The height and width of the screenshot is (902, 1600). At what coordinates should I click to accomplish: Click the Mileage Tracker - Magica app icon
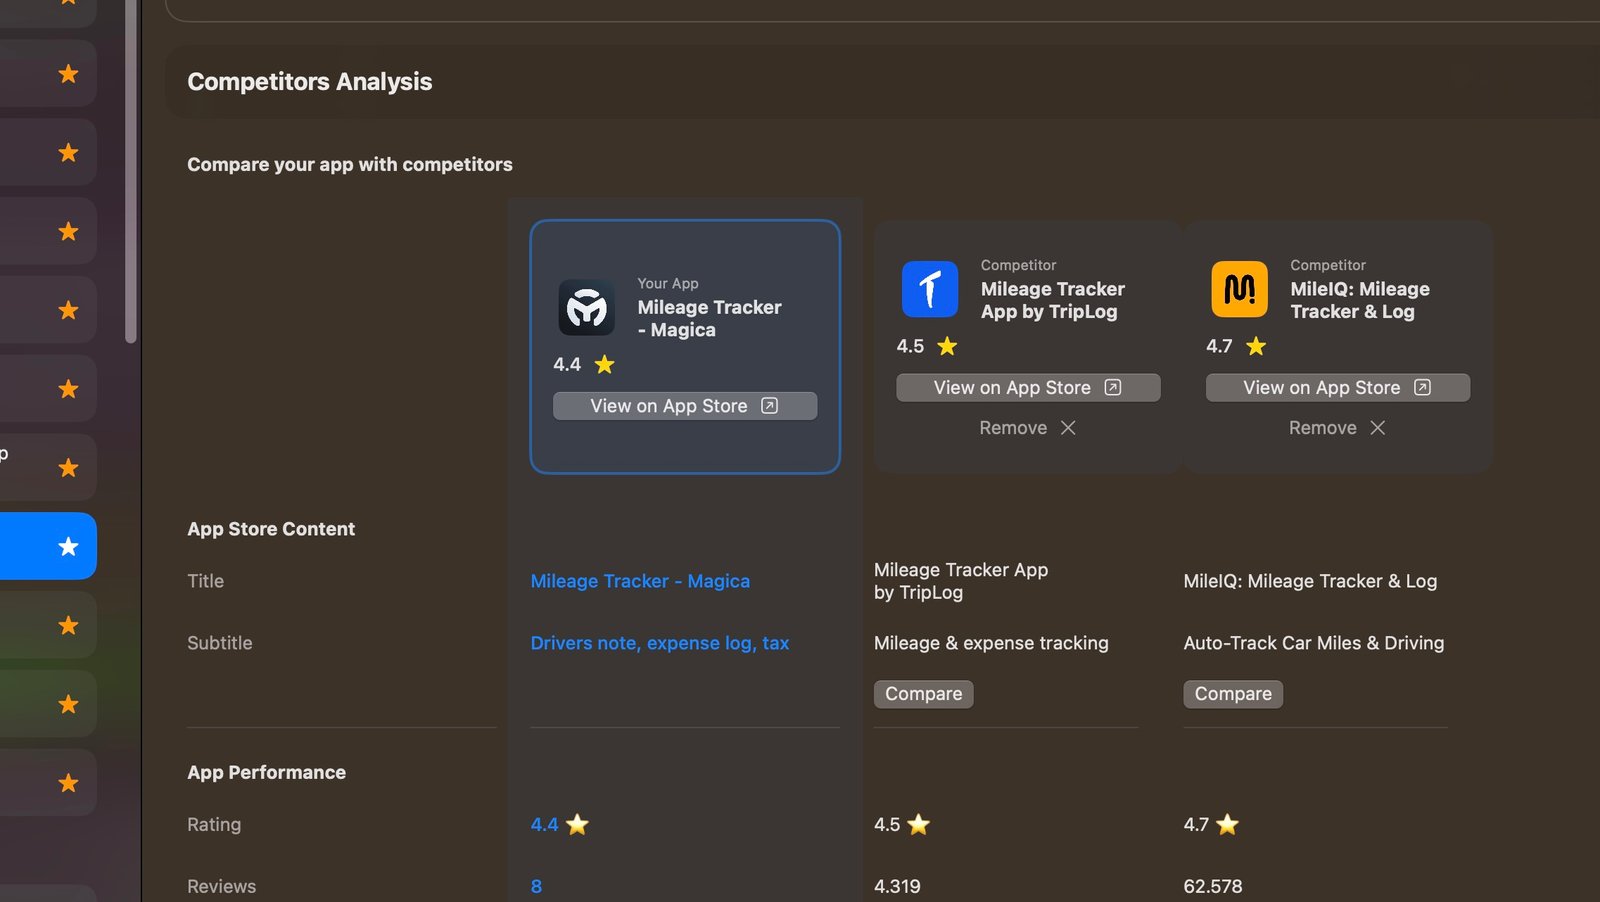pyautogui.click(x=587, y=307)
